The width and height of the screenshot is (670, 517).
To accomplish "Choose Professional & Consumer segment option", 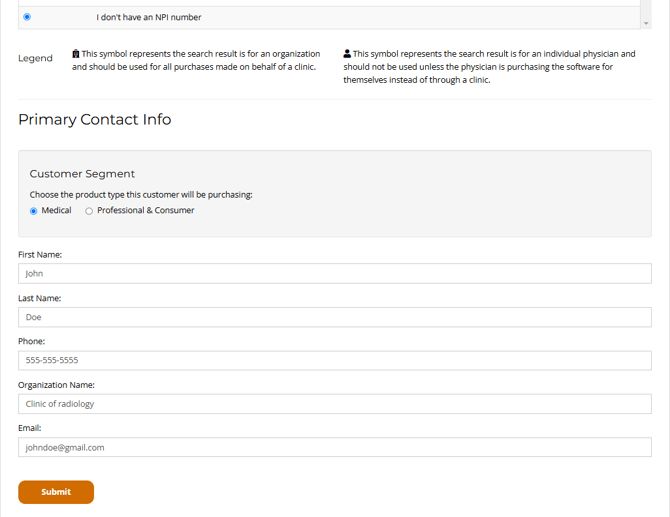I will click(89, 211).
